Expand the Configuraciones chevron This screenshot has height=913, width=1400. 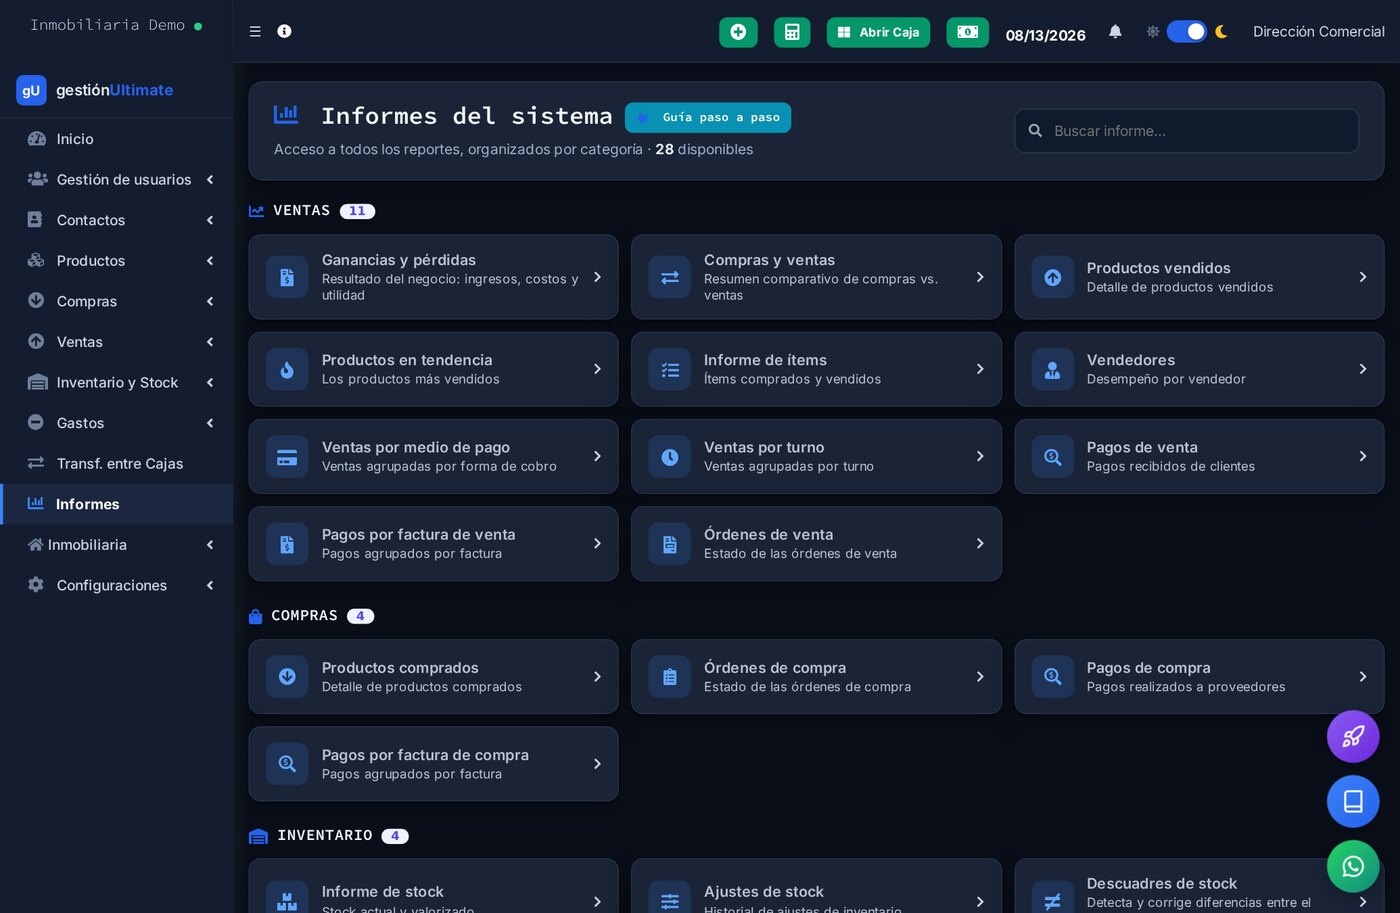[210, 586]
